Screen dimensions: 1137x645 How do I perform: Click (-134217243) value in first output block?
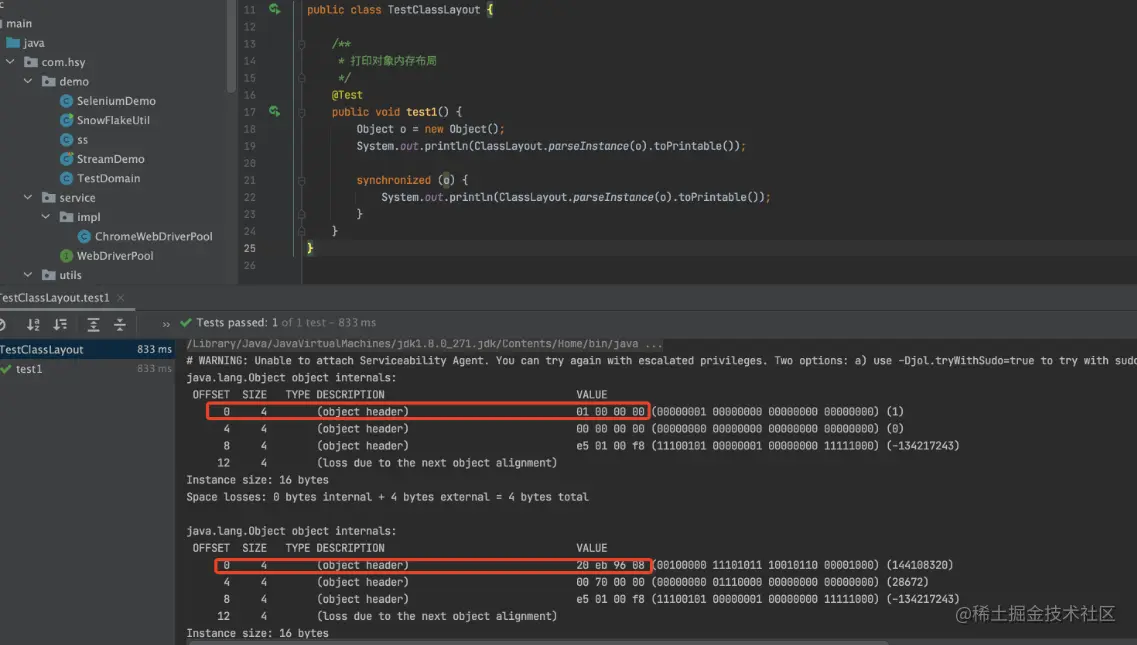922,446
